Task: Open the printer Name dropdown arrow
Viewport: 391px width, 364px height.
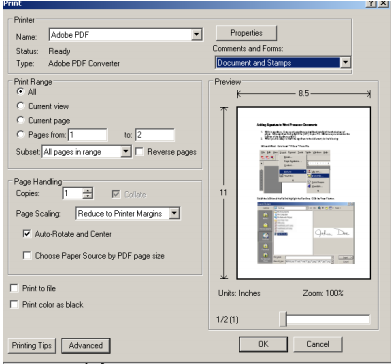Action: (197, 34)
